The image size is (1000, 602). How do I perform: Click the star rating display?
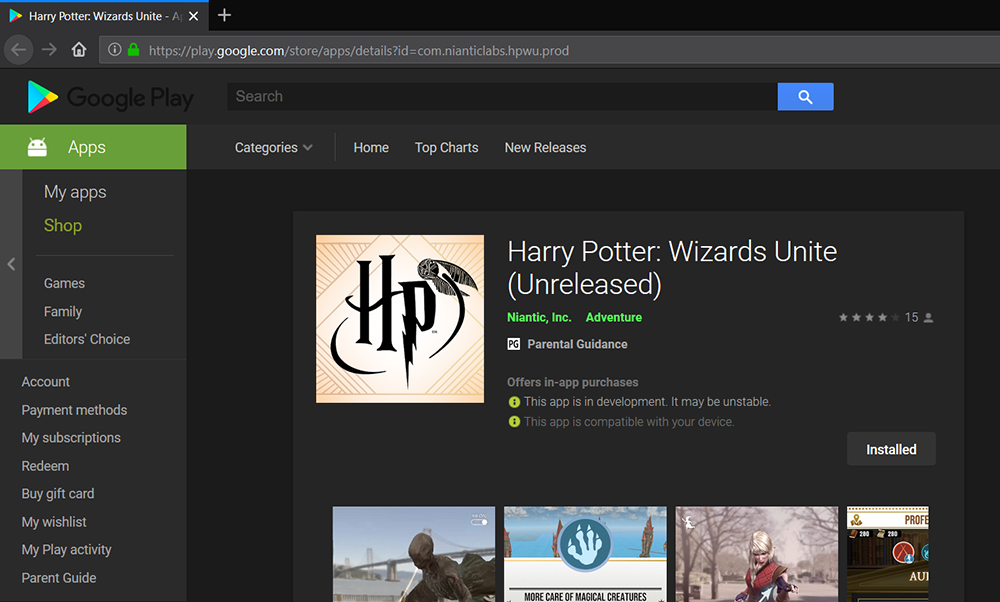[869, 318]
